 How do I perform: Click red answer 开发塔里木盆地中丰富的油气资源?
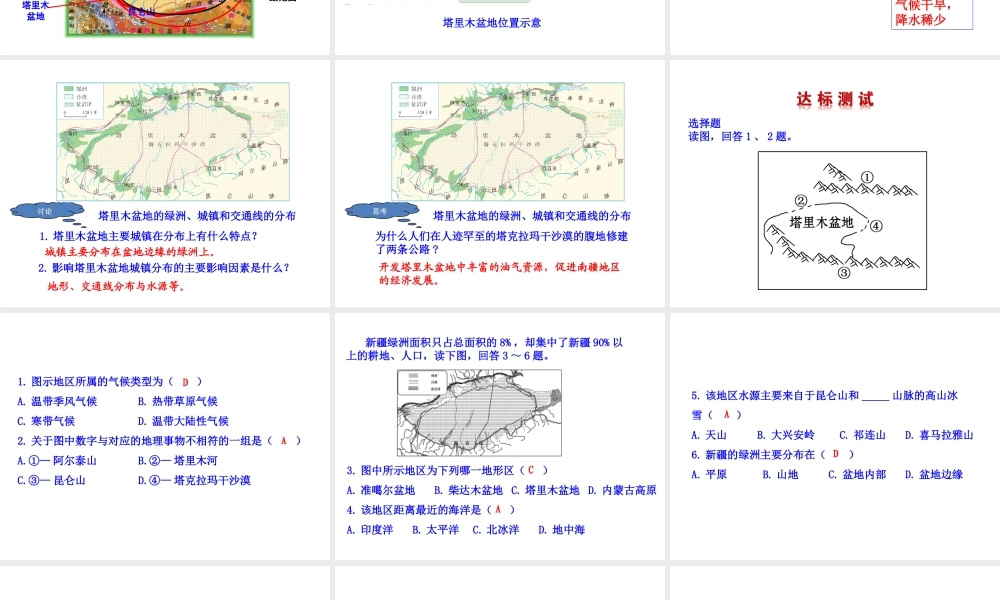(x=499, y=274)
